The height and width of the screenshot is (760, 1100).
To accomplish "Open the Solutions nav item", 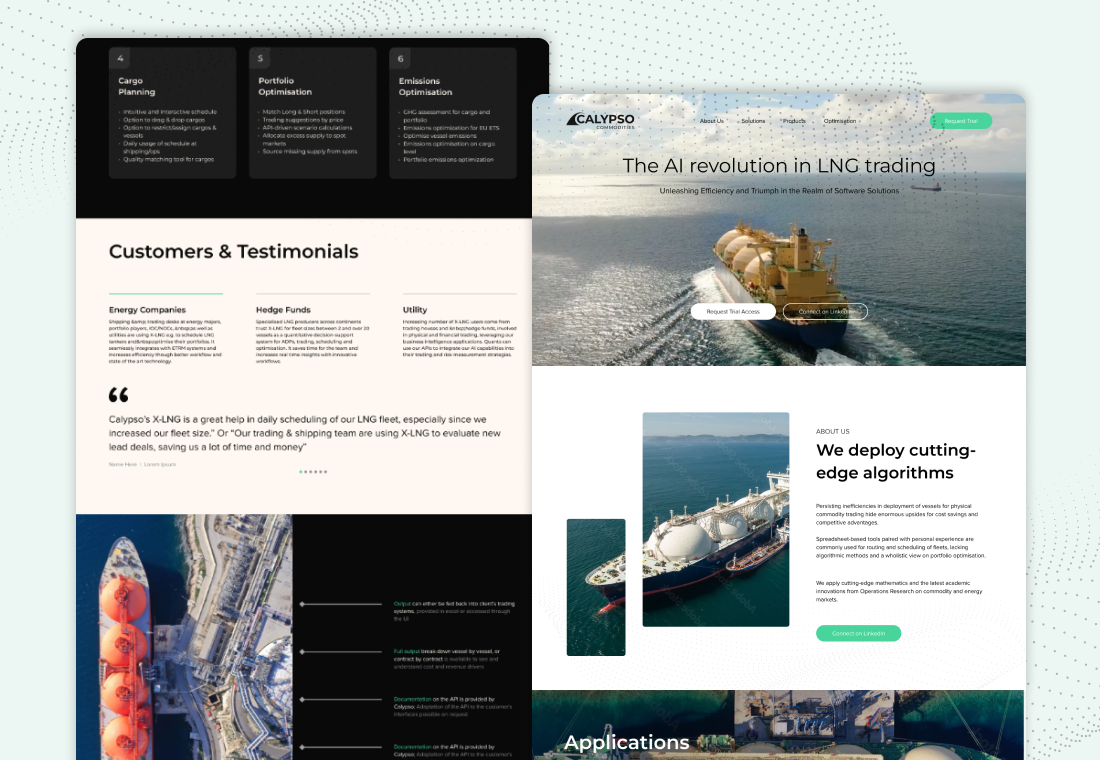I will pyautogui.click(x=753, y=121).
